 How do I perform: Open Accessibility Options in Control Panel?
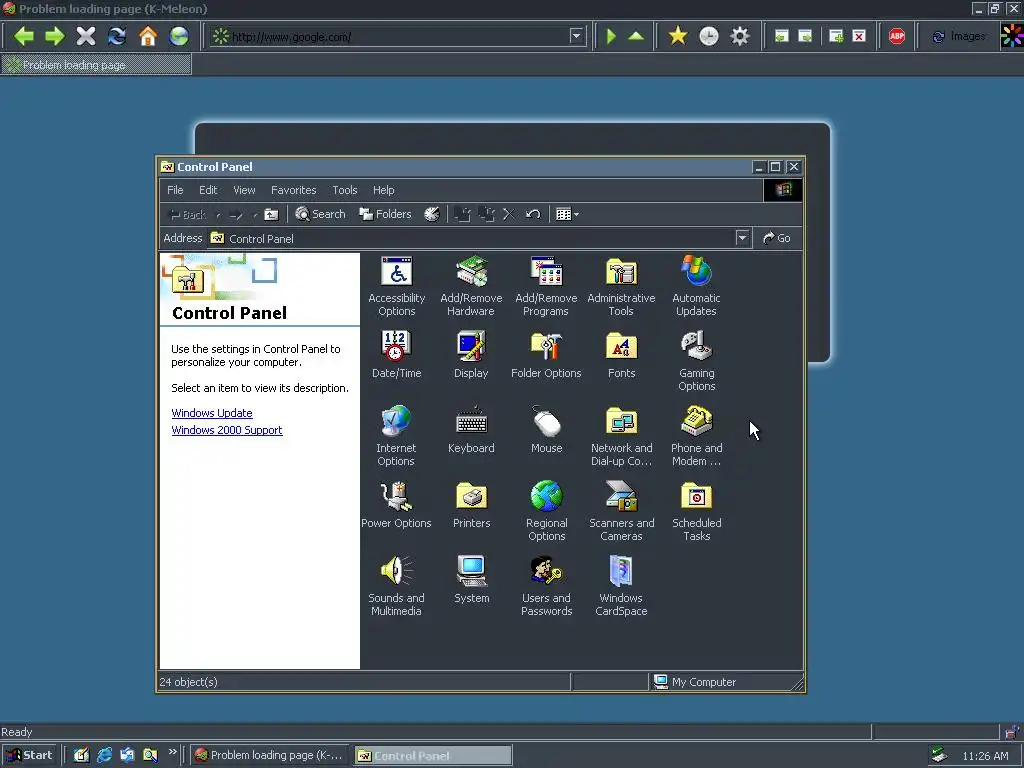[396, 286]
